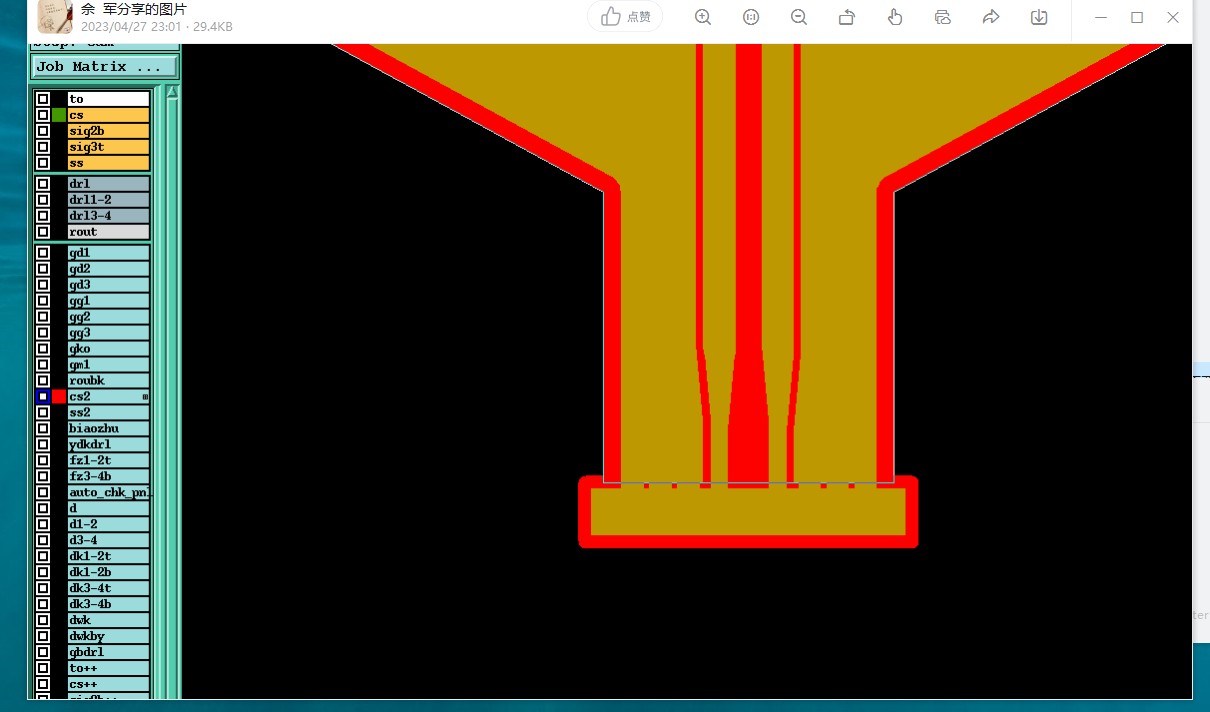Screen dimensions: 1210x712
Task: Select the dwkby layer name
Action: click(x=109, y=636)
